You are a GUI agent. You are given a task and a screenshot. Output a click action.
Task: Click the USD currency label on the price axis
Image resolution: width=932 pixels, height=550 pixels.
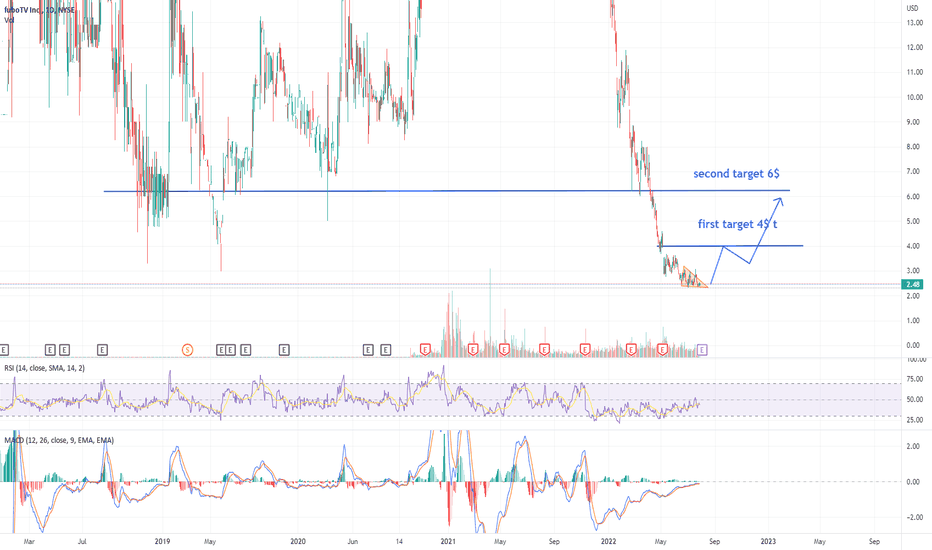[x=912, y=8]
